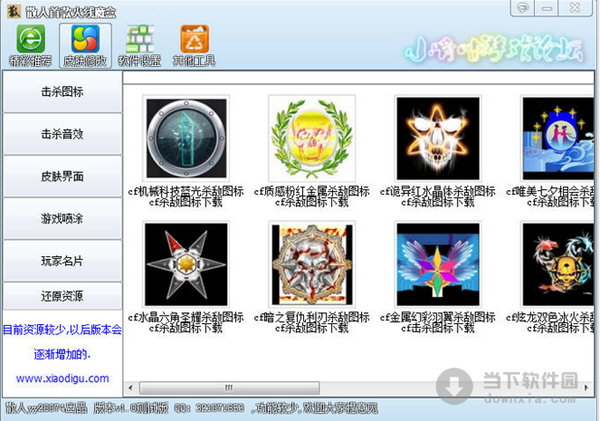Click the cf水晶六角圣耀杀敌图标 caption text
This screenshot has width=600, height=421.
[x=186, y=317]
